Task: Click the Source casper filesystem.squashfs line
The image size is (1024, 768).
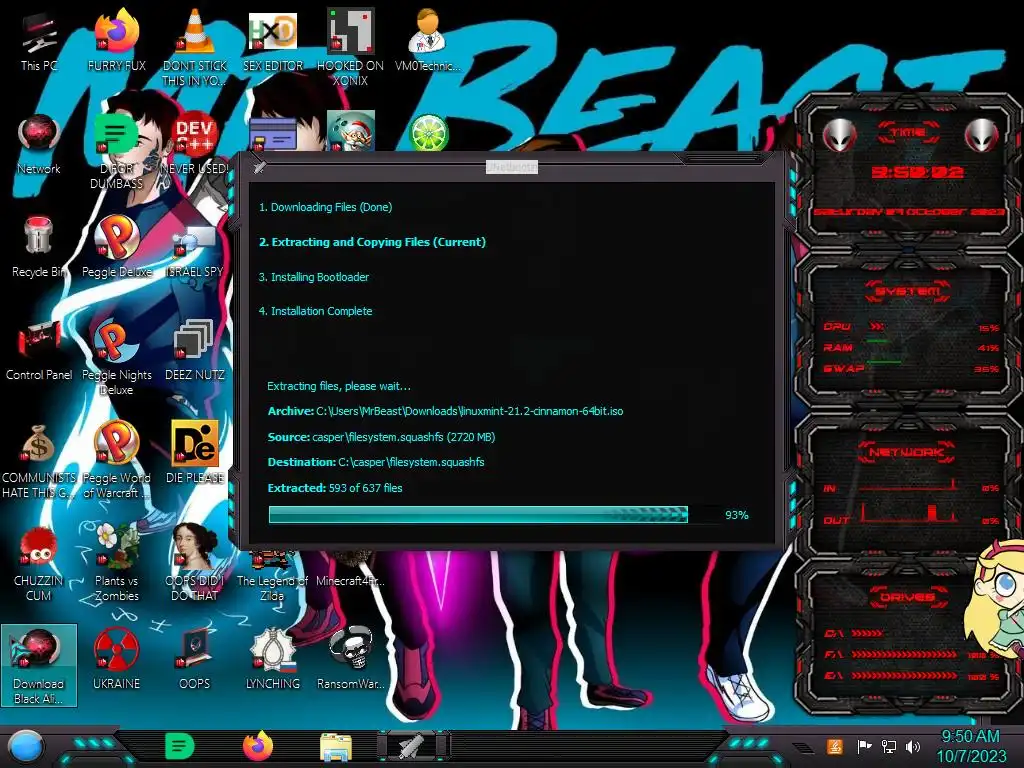Action: click(x=381, y=437)
